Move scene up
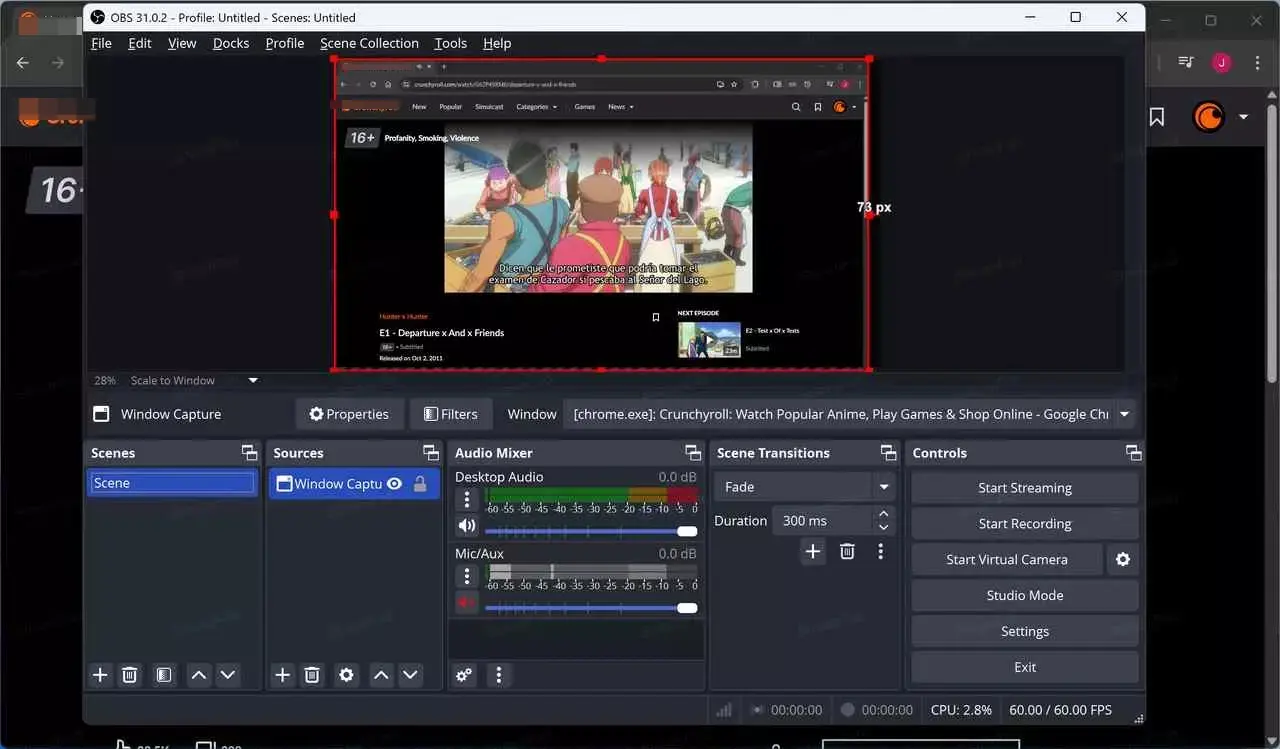 (x=198, y=675)
